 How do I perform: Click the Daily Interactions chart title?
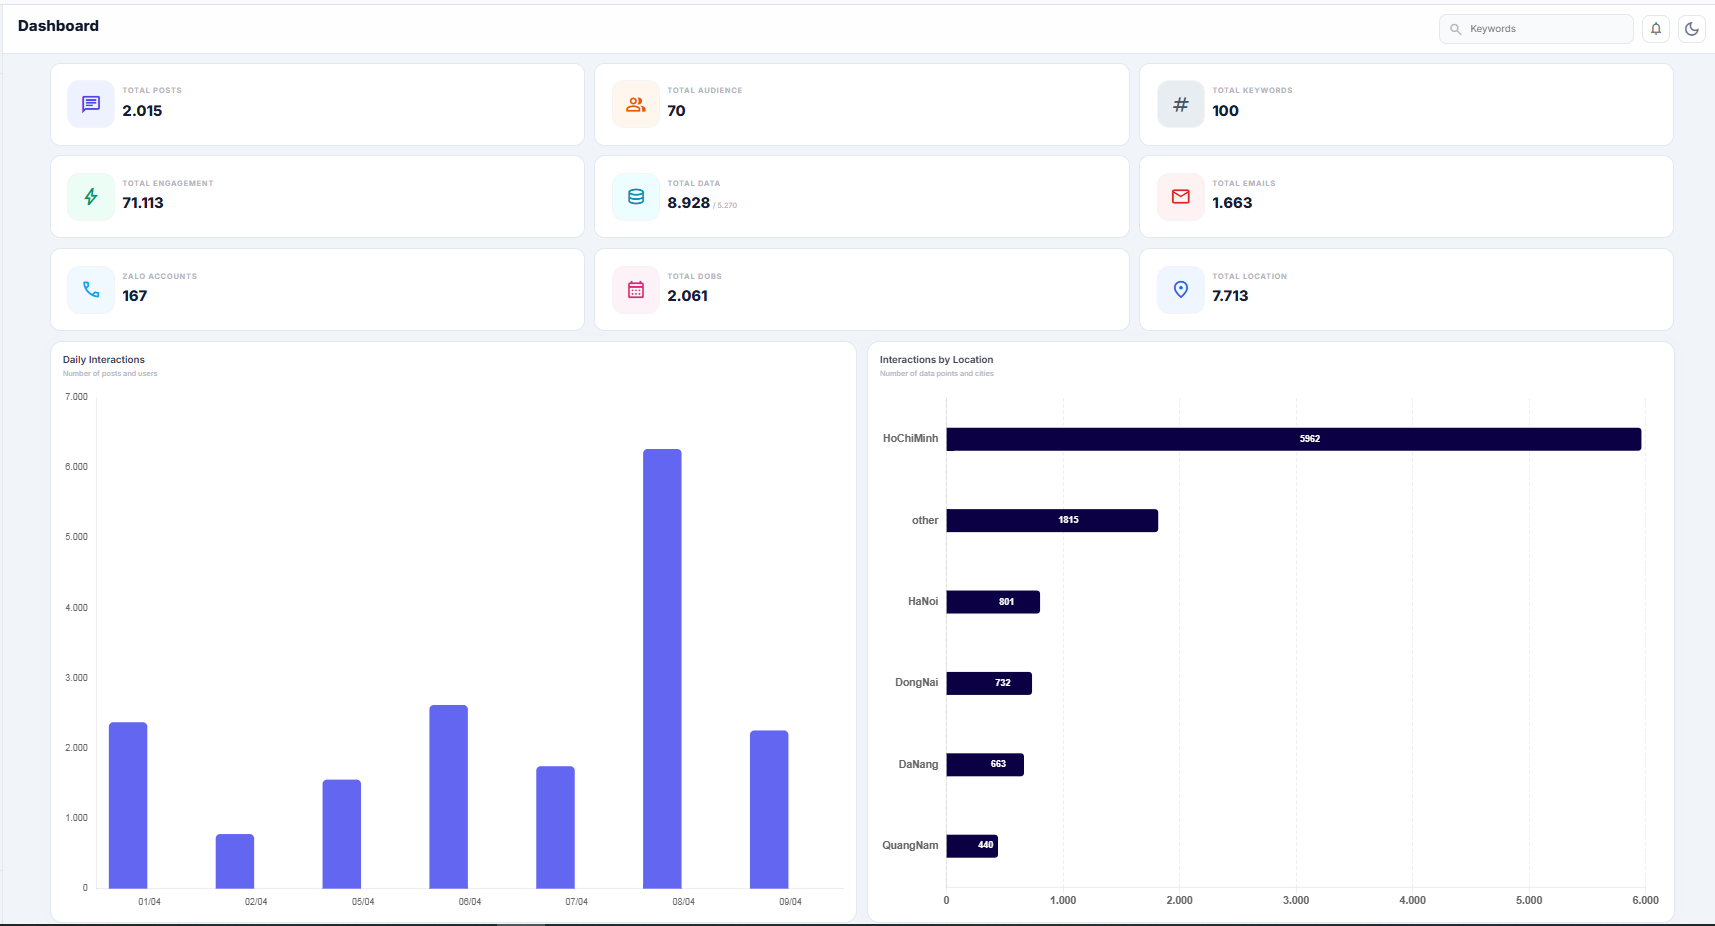[x=104, y=360]
